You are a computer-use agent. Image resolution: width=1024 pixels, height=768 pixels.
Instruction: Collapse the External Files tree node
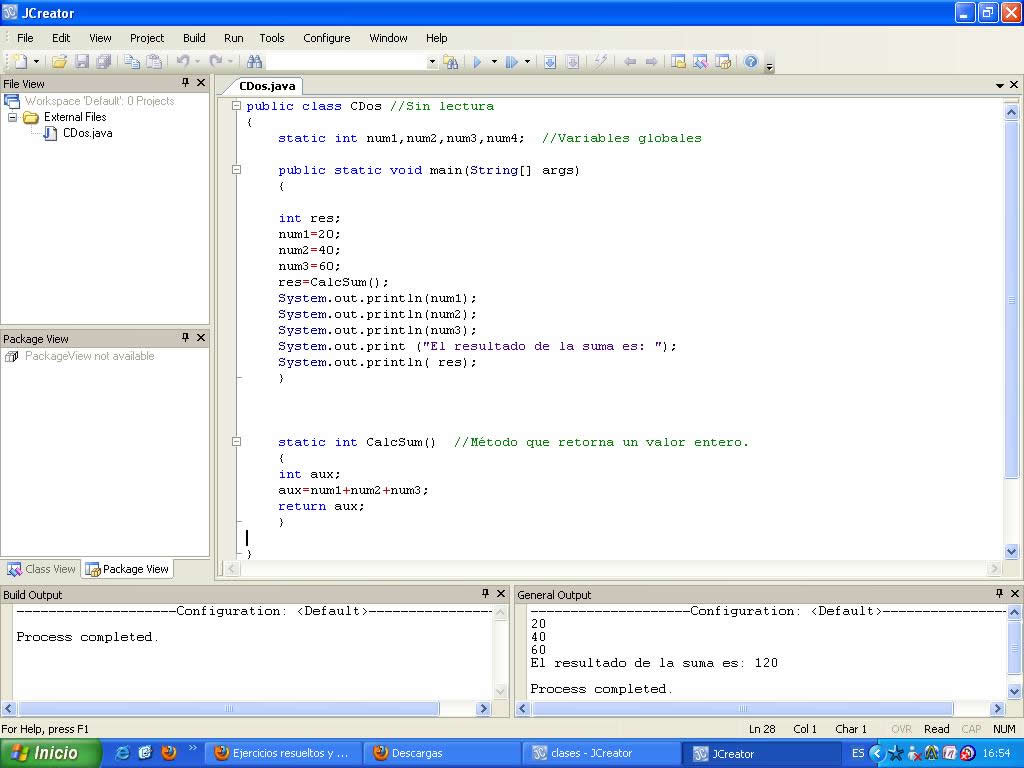[12, 117]
